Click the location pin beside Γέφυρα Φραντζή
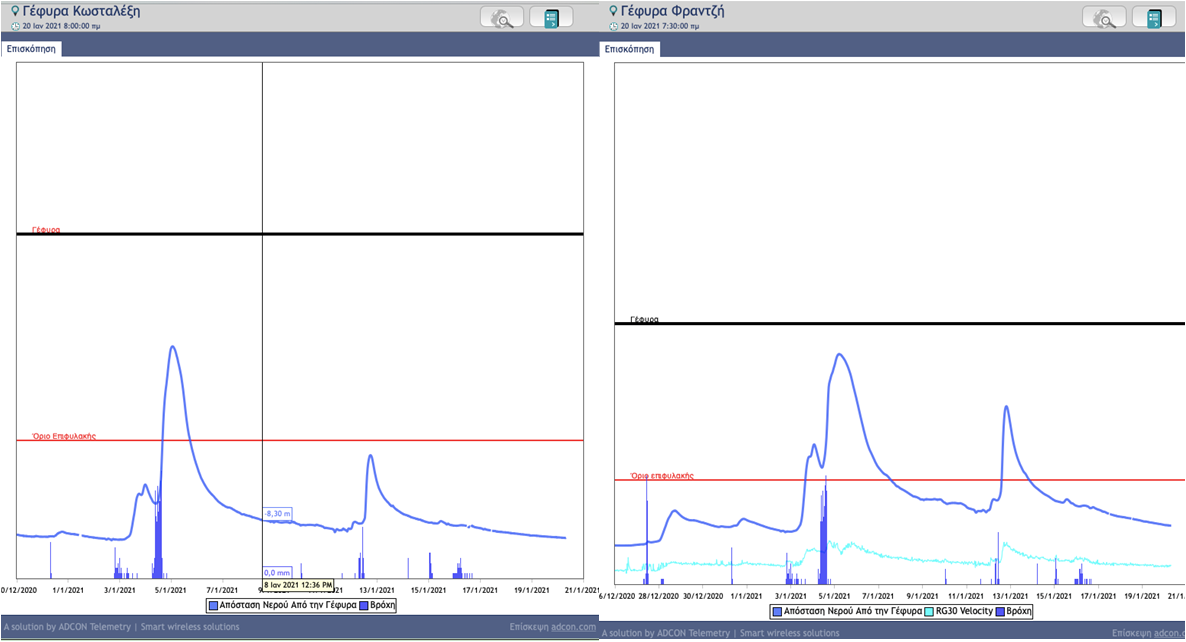 [x=613, y=11]
